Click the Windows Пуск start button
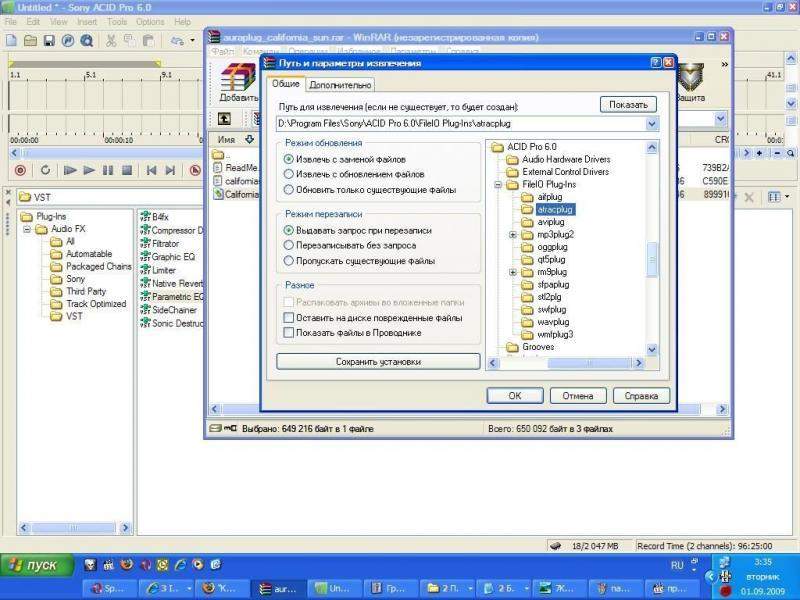The width and height of the screenshot is (800, 600). [x=36, y=565]
